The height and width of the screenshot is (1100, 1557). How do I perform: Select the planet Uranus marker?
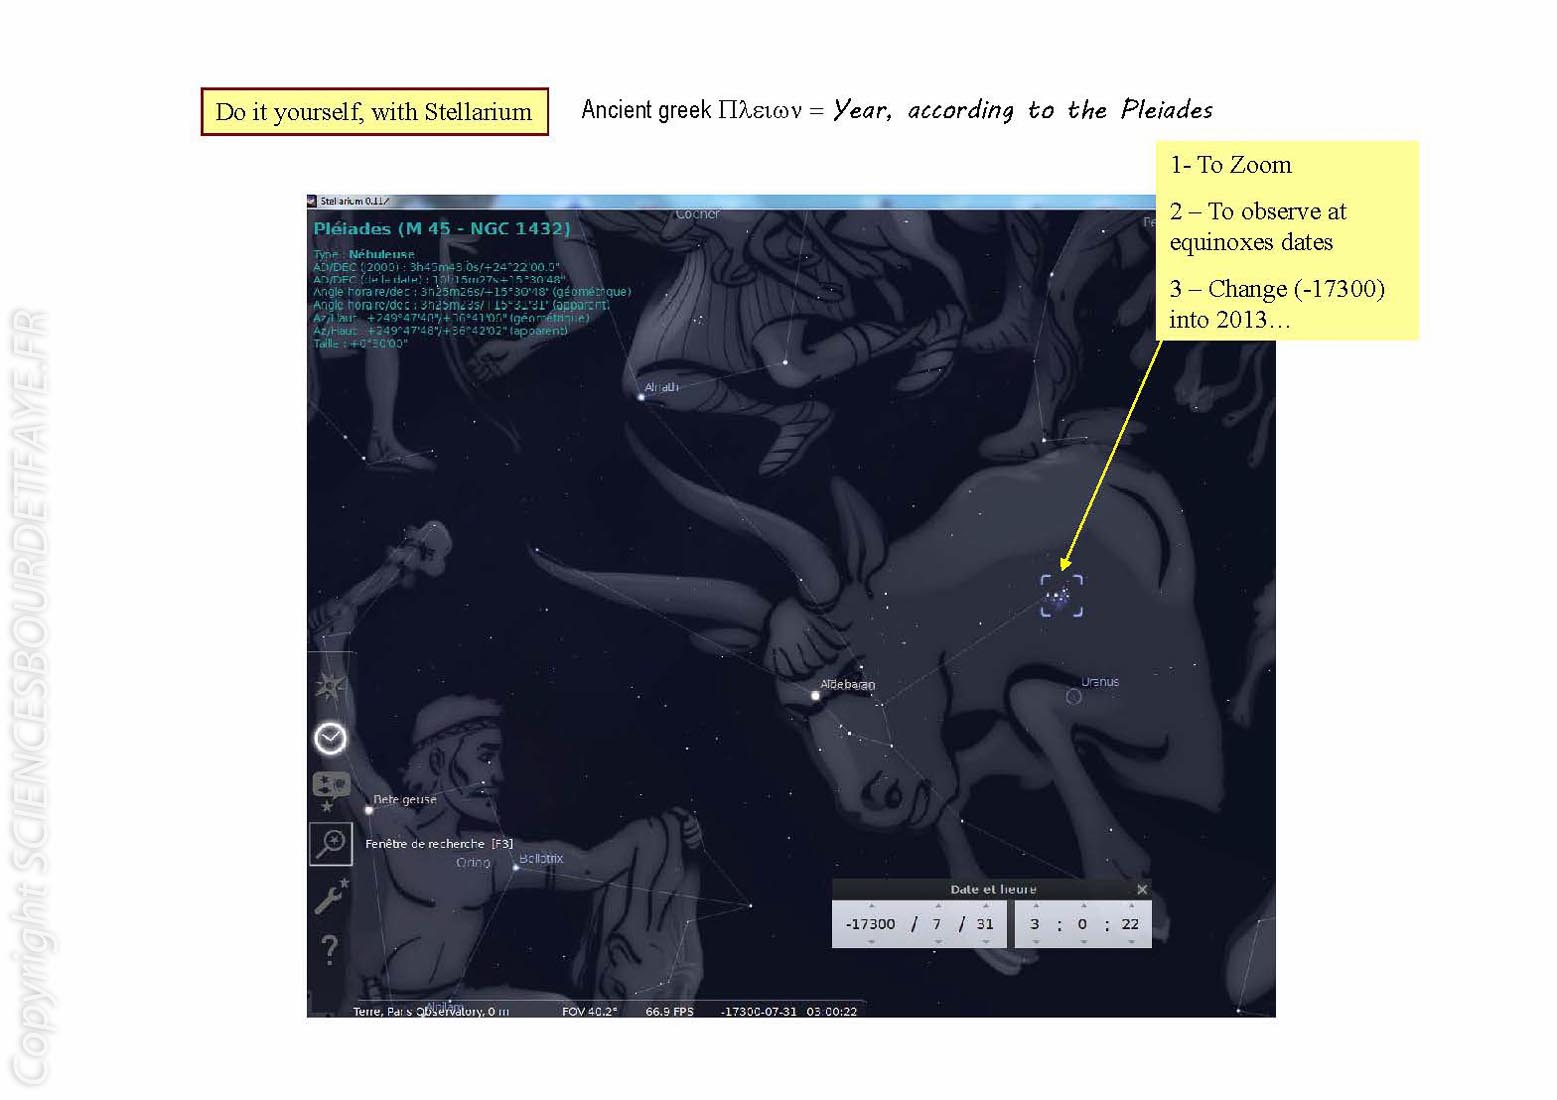[x=1073, y=696]
